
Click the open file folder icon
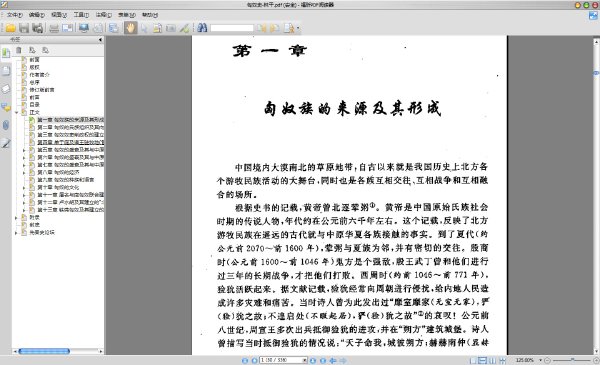[x=10, y=28]
